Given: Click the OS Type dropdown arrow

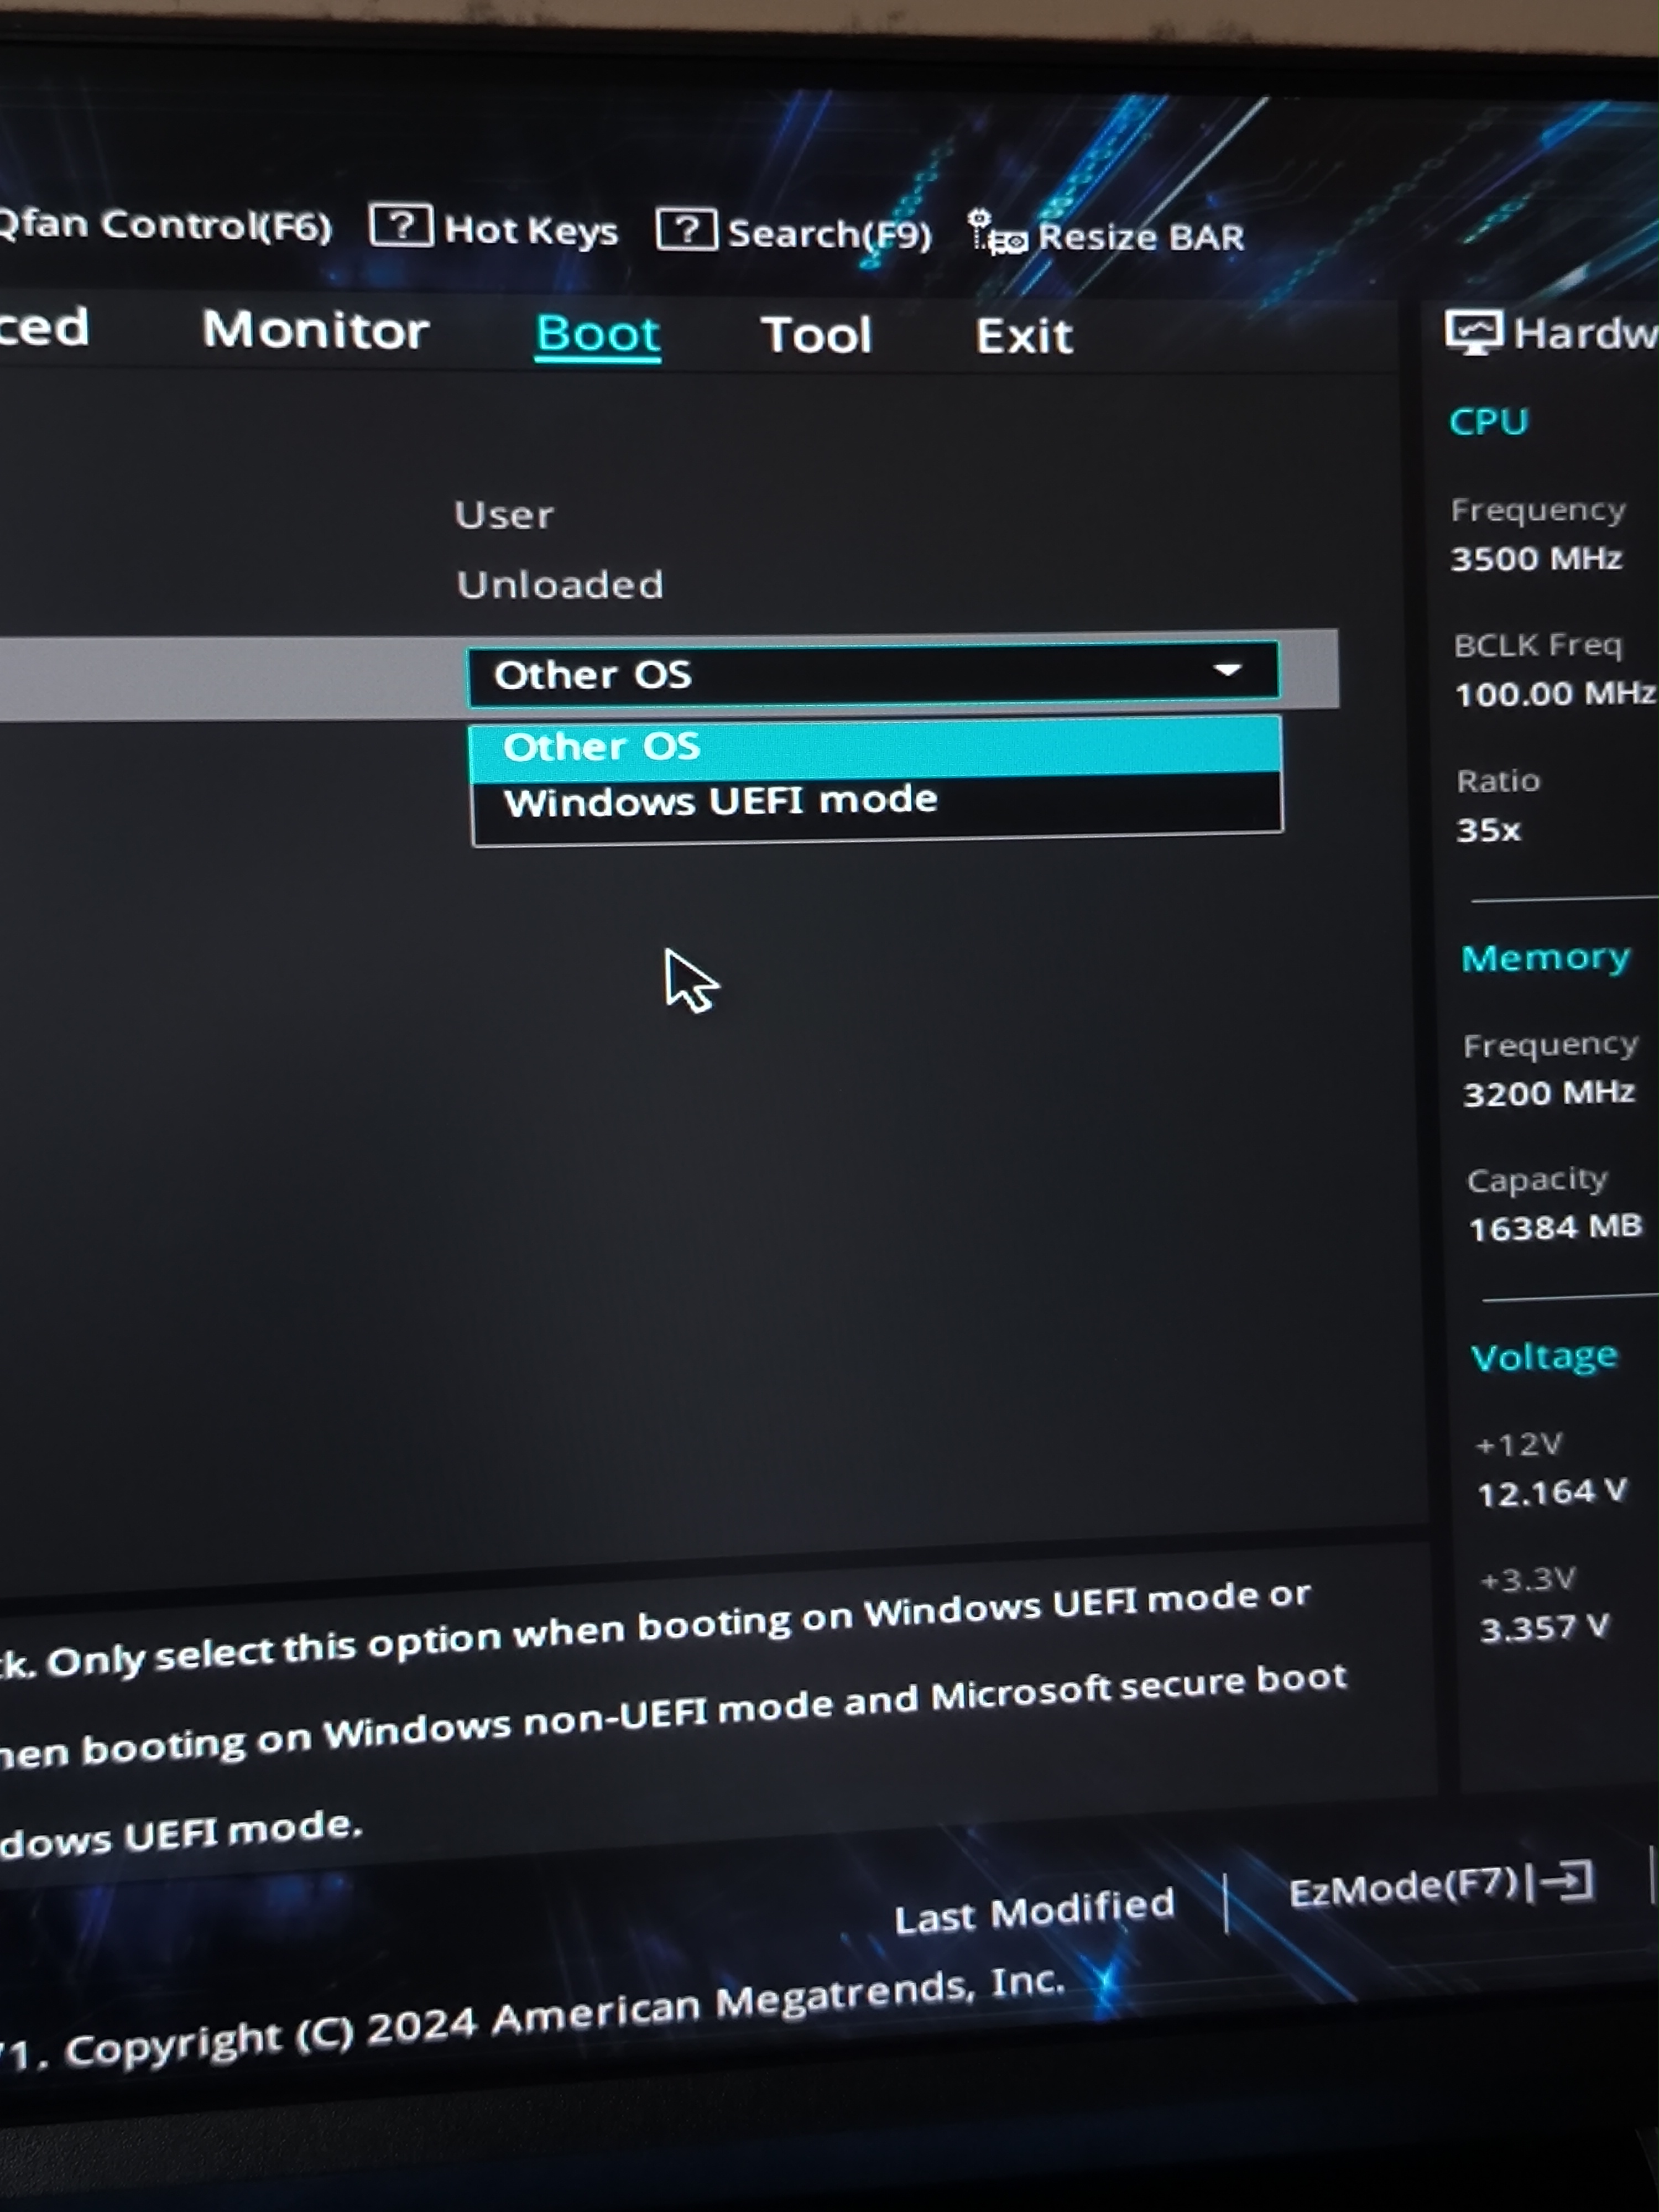Looking at the screenshot, I should 1227,669.
